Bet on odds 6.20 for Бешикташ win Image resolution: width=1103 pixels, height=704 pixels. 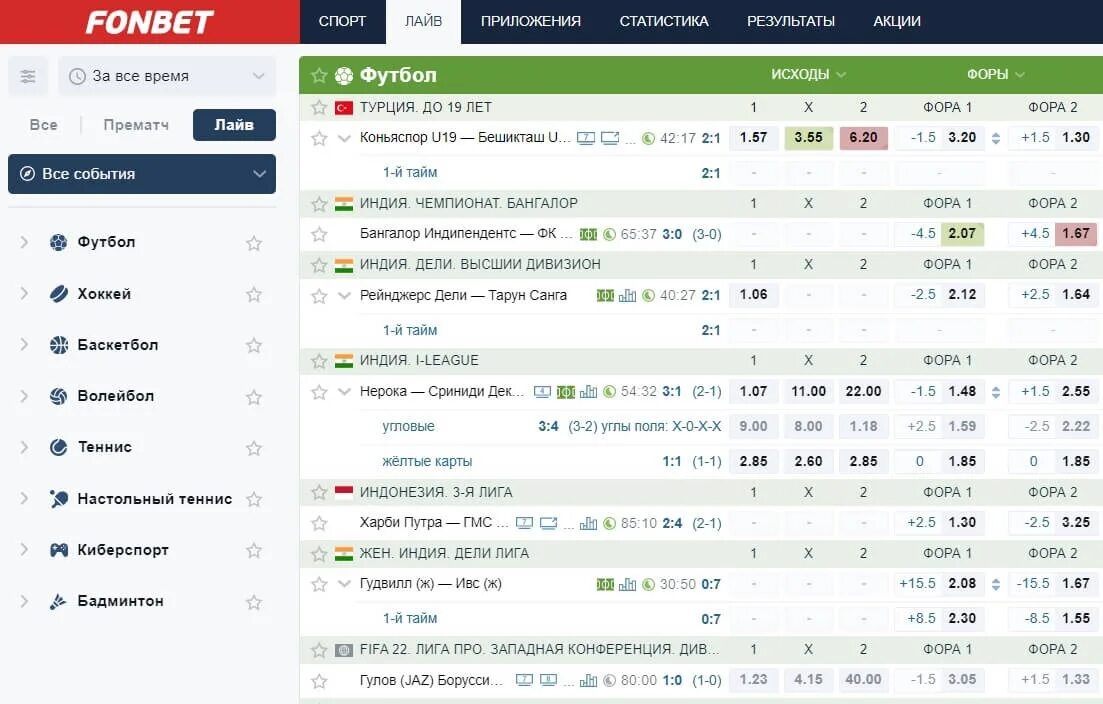click(x=863, y=138)
